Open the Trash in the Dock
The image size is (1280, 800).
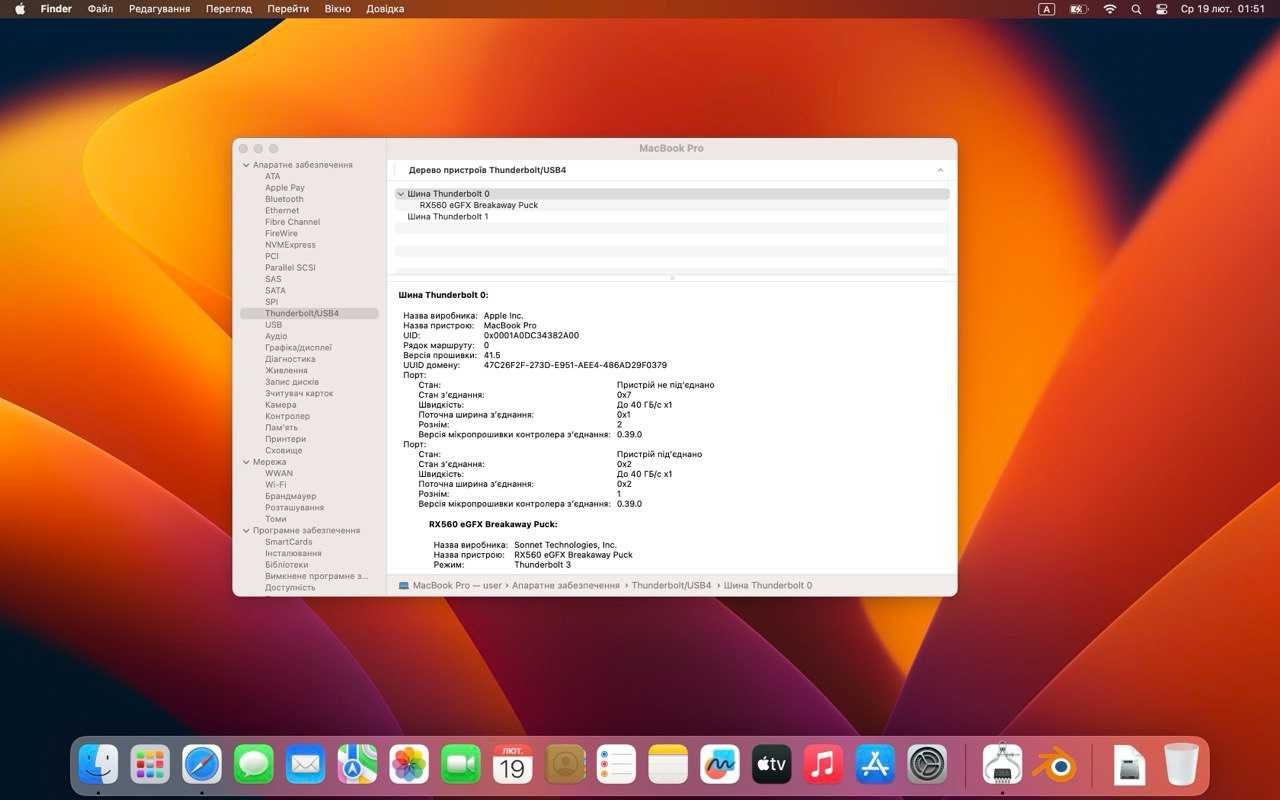(x=1181, y=765)
